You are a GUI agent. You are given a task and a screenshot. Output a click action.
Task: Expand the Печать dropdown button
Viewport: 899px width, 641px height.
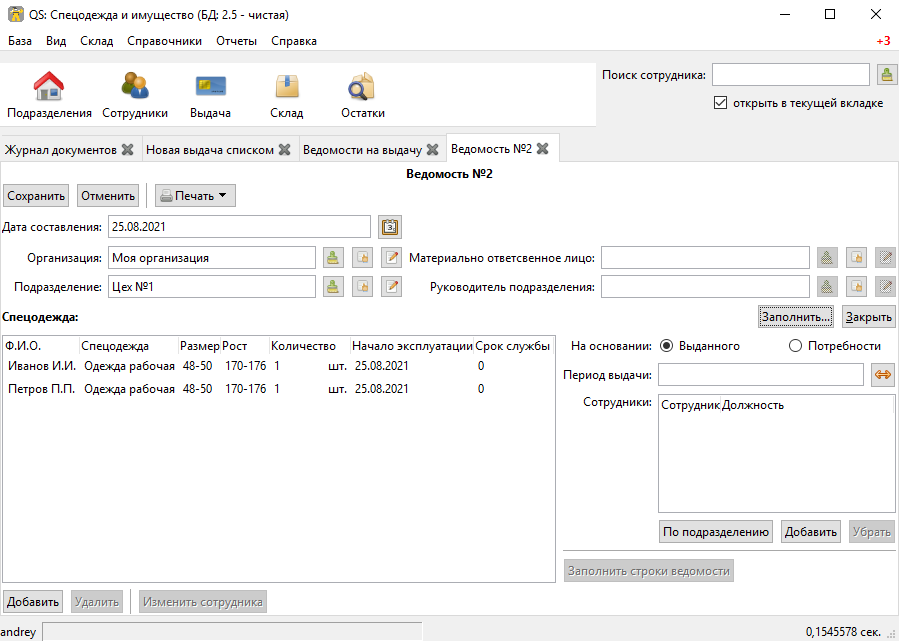coord(195,196)
